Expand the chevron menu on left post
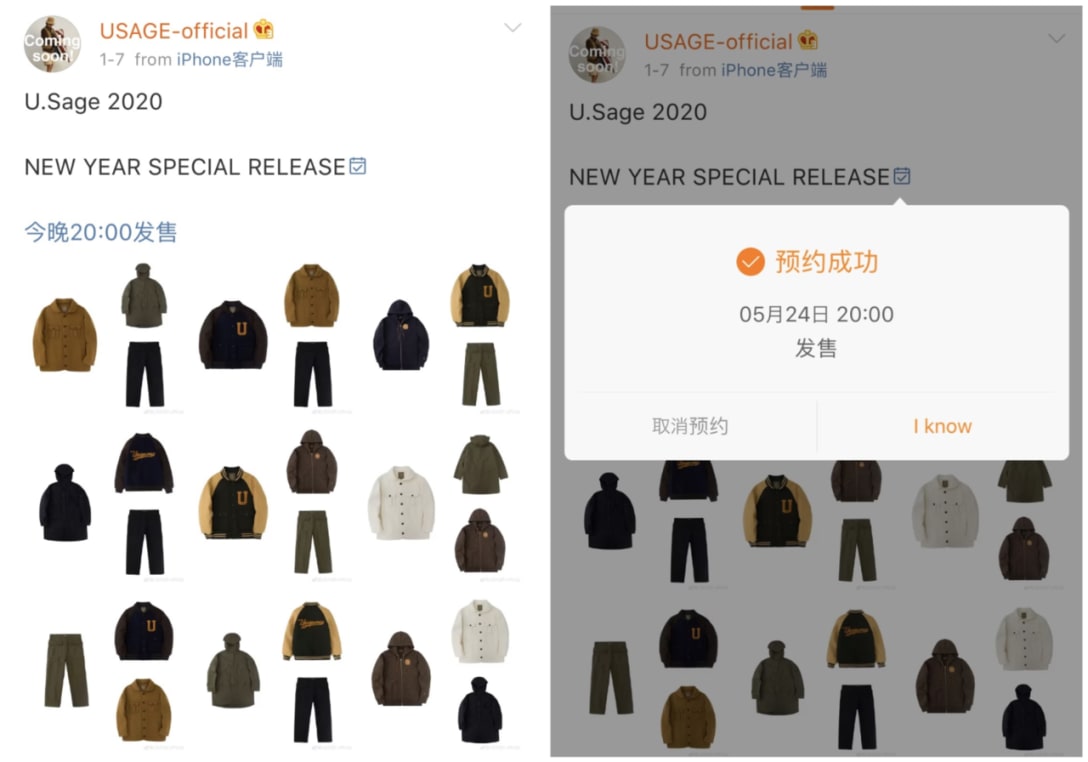Image resolution: width=1088 pixels, height=762 pixels. [512, 28]
